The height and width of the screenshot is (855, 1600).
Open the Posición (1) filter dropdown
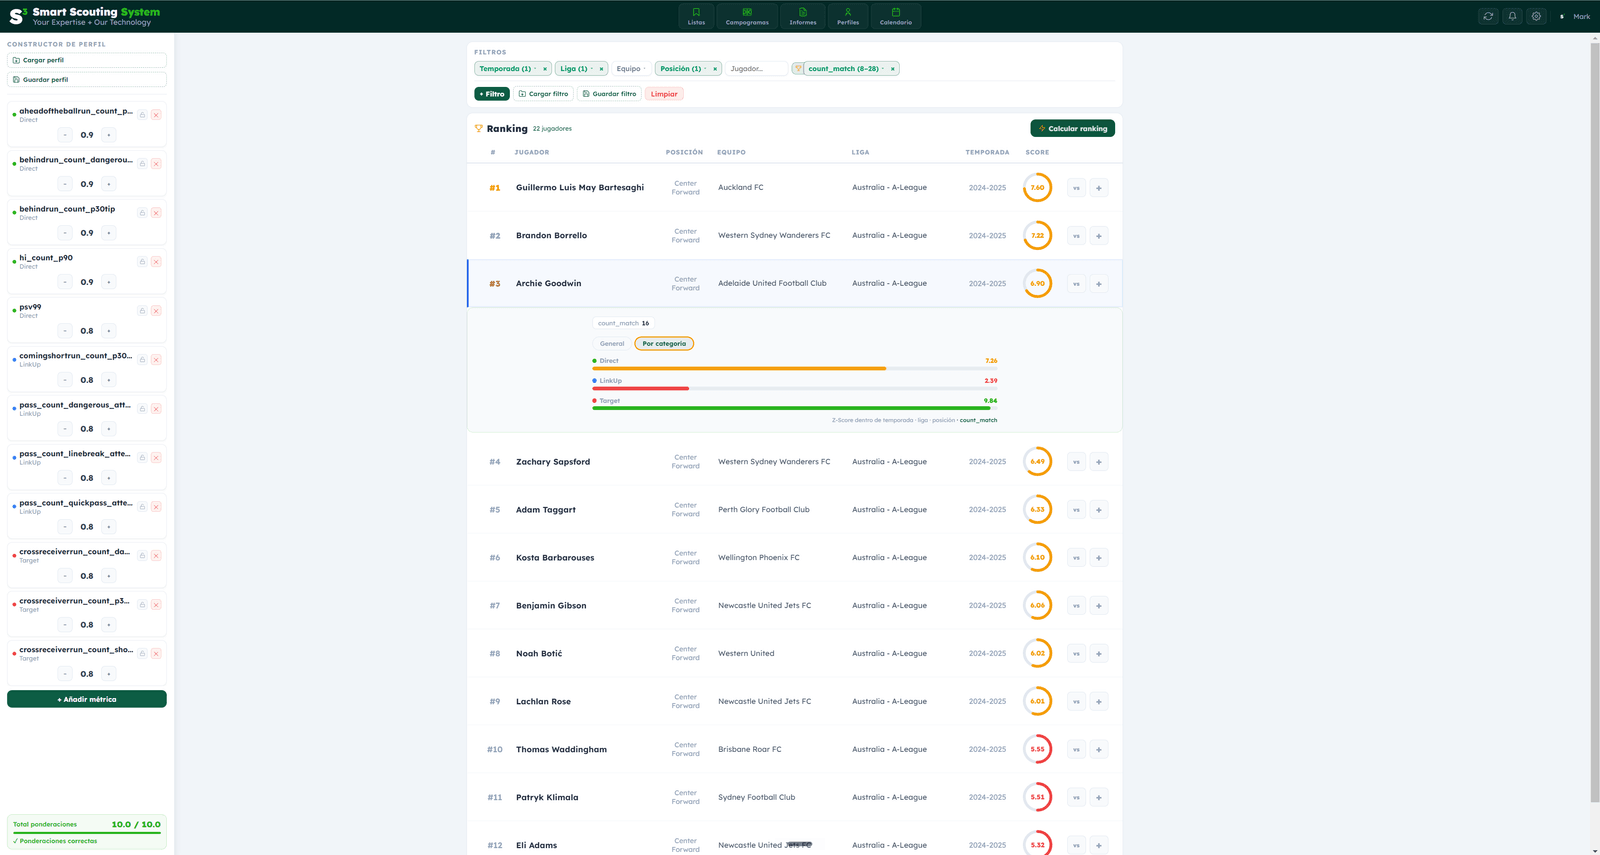click(682, 69)
